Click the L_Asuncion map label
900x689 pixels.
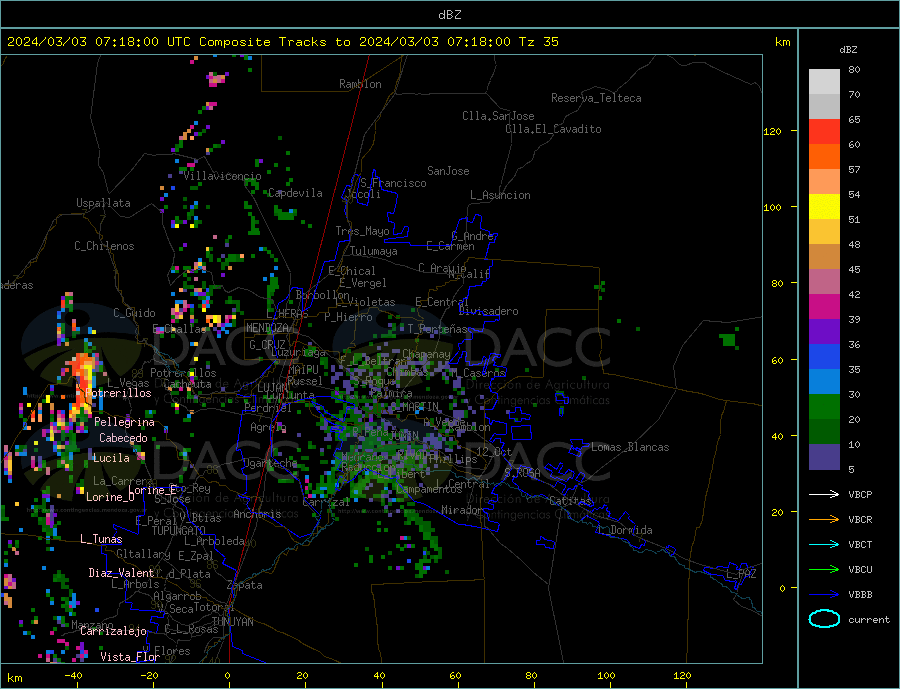point(501,195)
